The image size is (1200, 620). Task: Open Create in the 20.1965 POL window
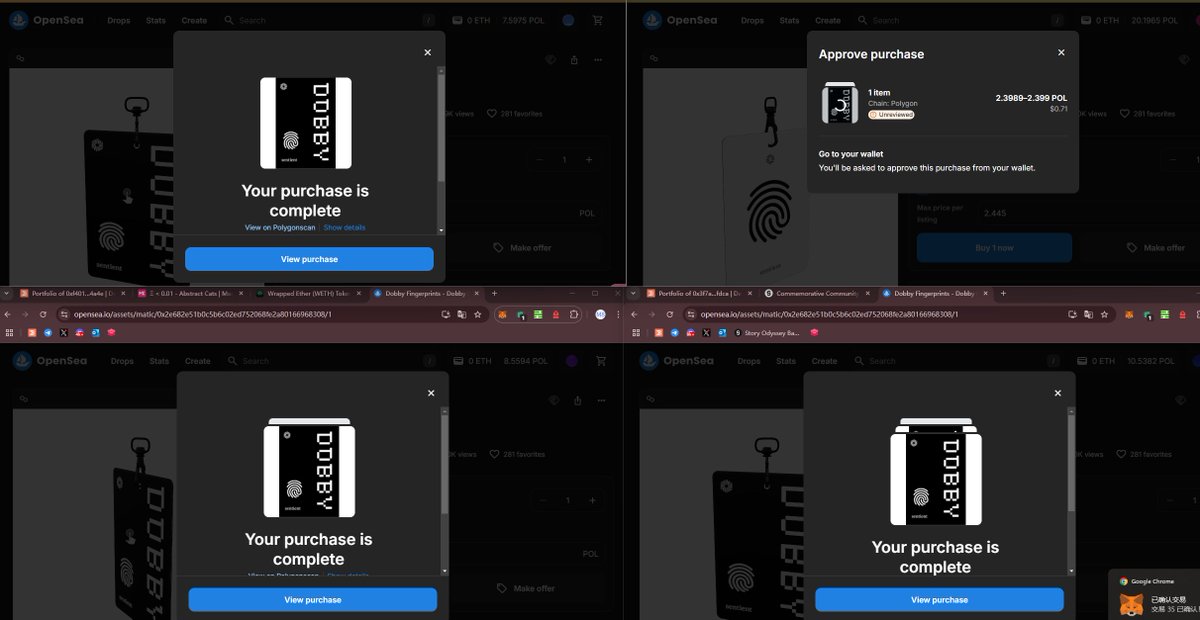tap(828, 20)
